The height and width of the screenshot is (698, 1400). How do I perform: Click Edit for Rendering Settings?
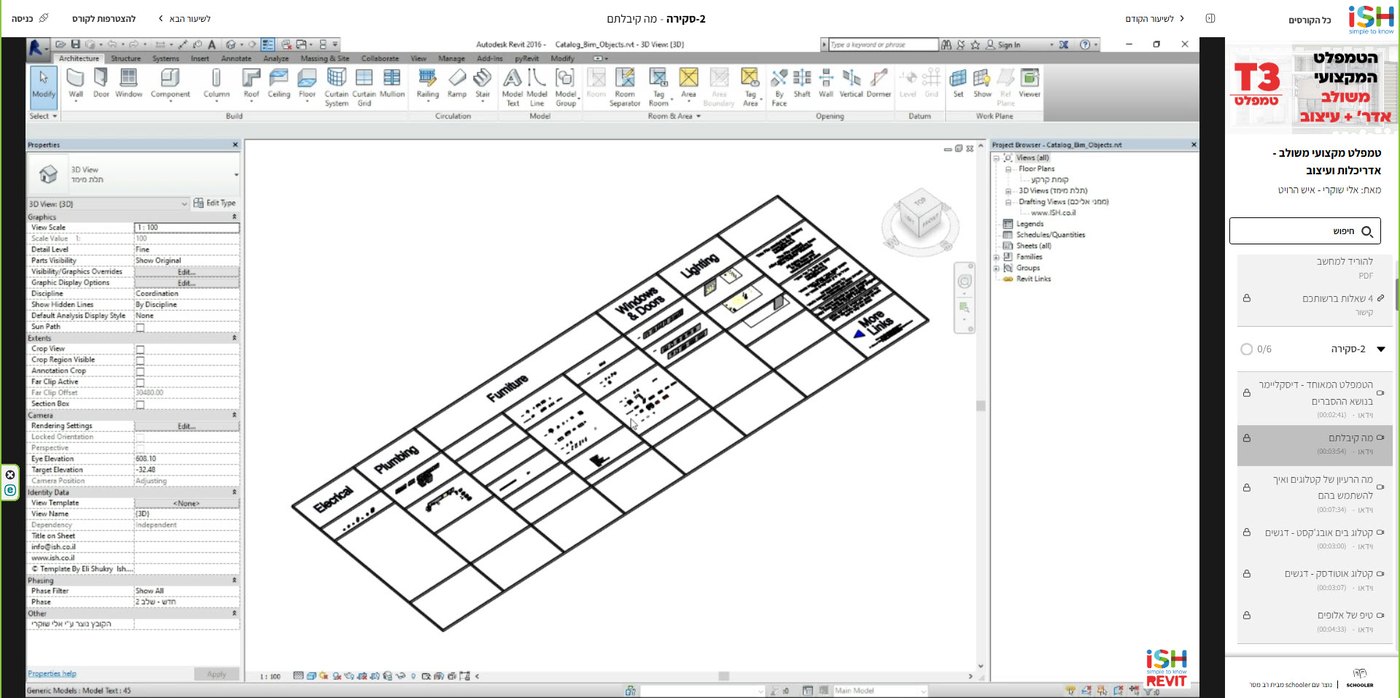187,426
